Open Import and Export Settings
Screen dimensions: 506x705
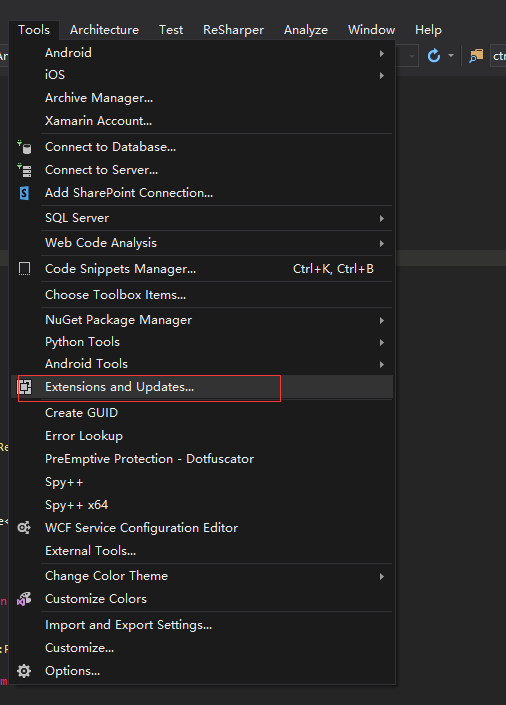pos(202,625)
